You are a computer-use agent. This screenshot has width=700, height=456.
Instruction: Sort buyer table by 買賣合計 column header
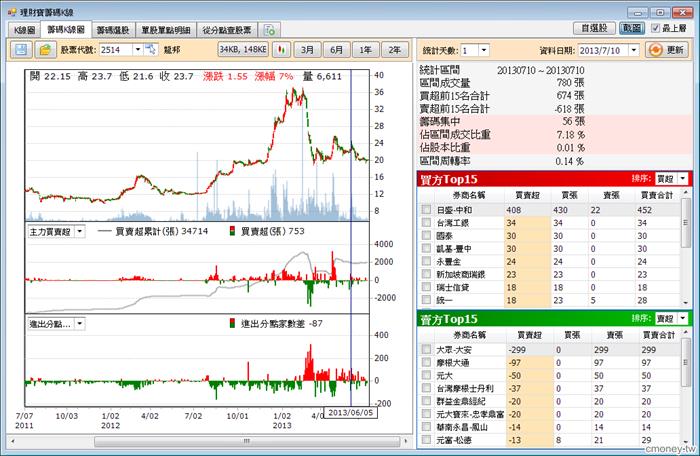(656, 195)
